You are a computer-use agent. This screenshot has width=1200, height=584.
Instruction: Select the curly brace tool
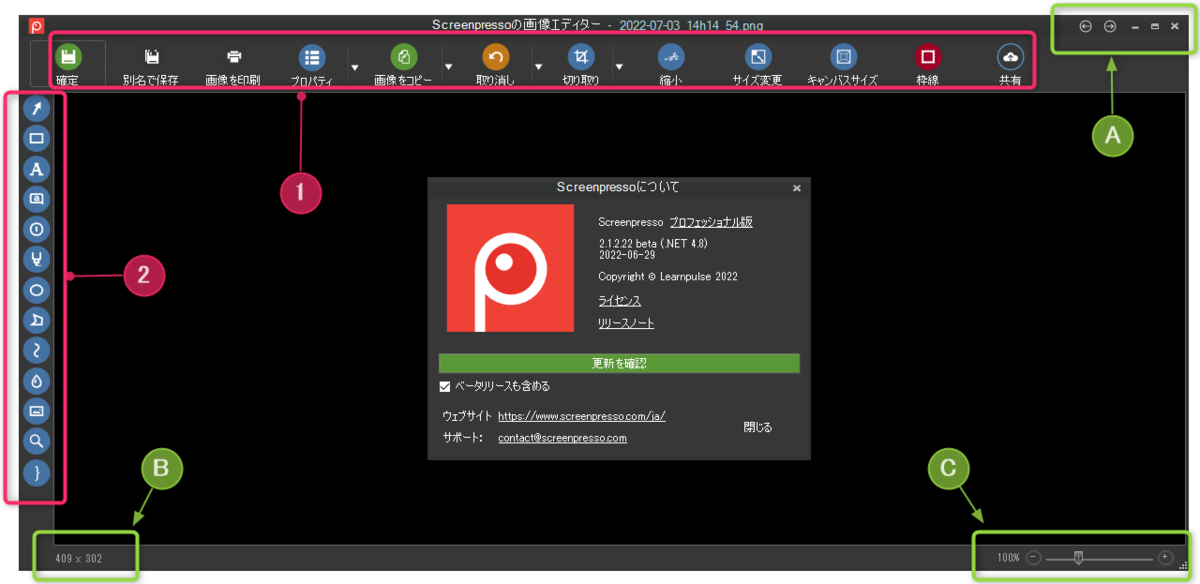point(37,472)
